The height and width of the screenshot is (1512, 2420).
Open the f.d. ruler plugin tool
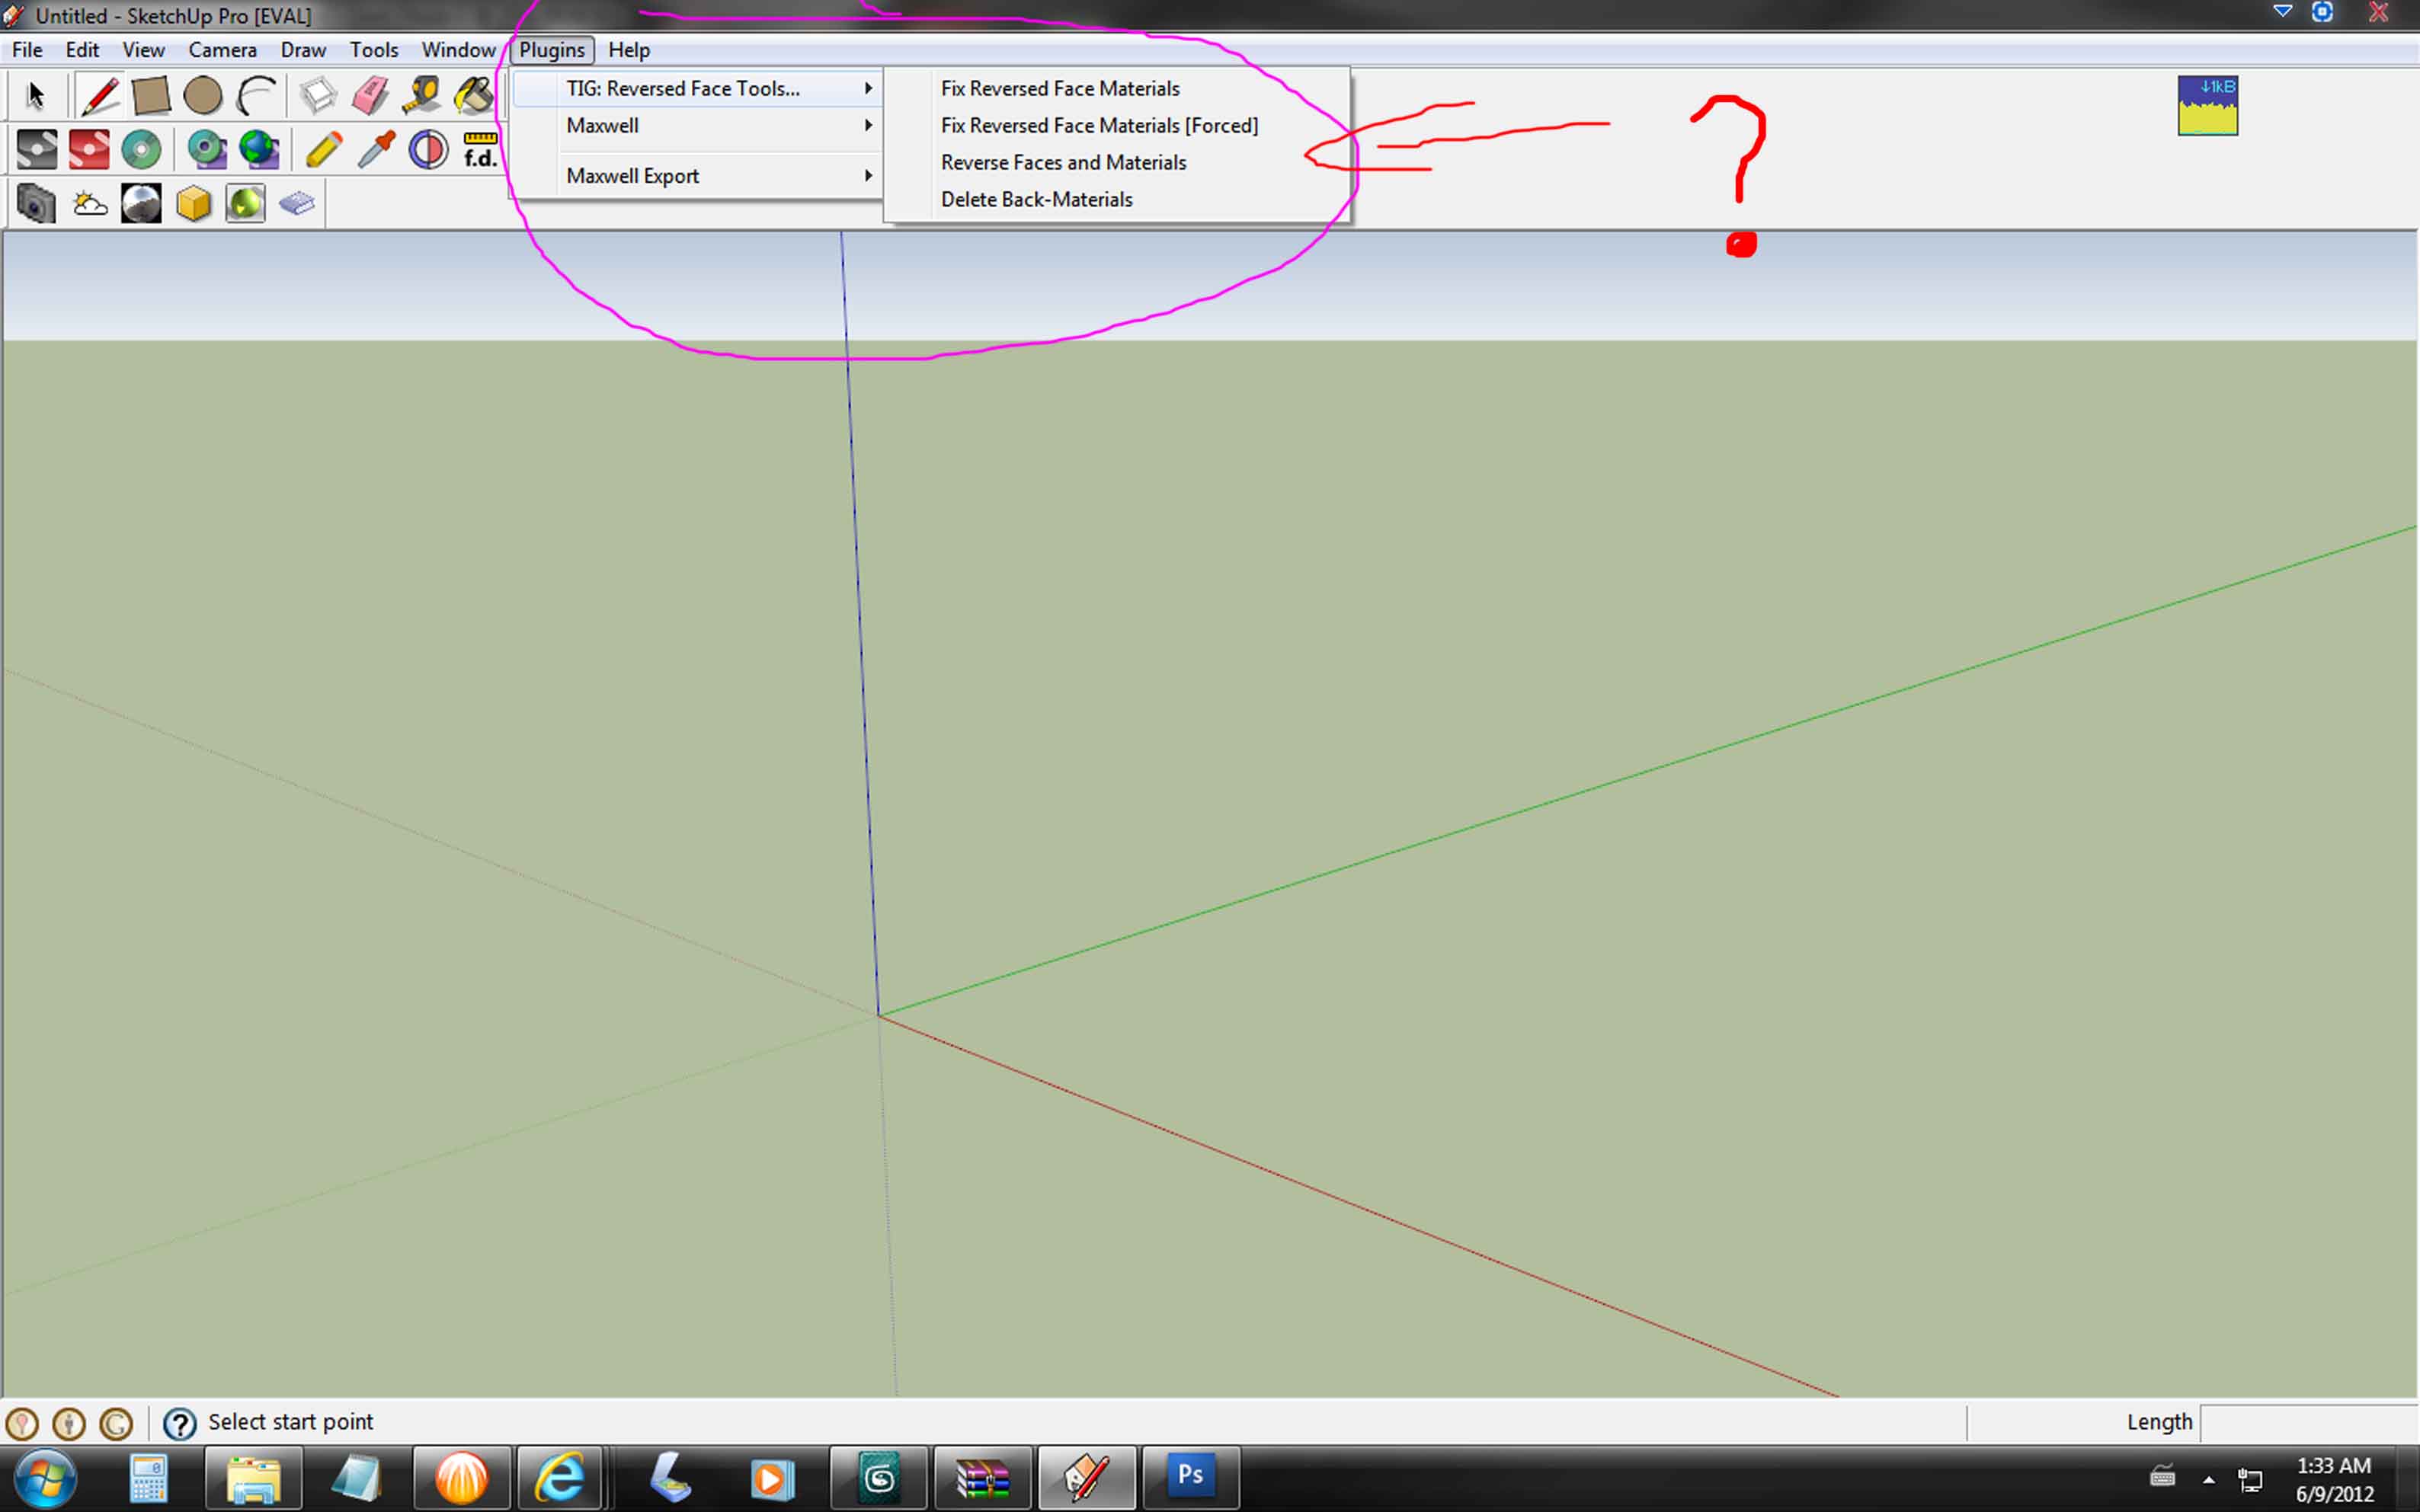(480, 150)
